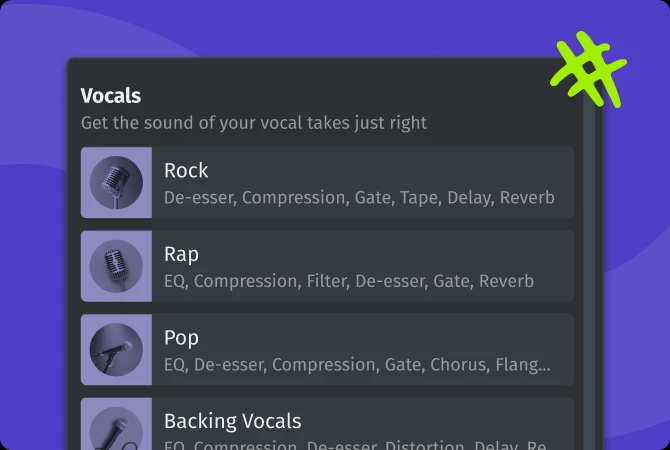Click blank area right of Pop title

(x=400, y=338)
